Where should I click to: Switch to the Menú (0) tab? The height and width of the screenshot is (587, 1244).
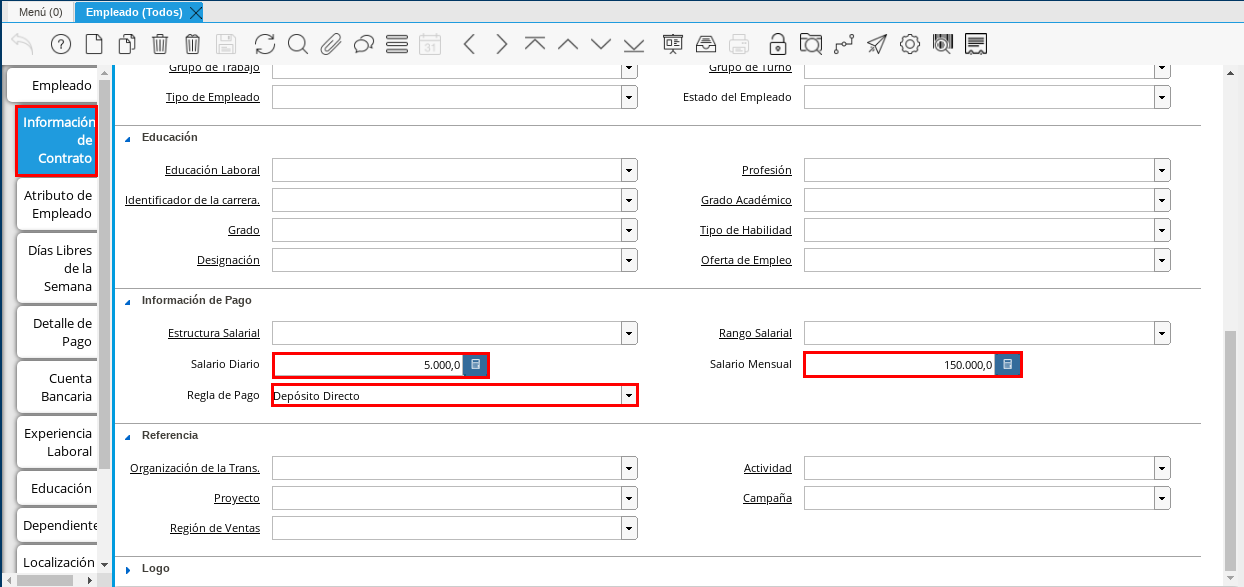click(41, 12)
